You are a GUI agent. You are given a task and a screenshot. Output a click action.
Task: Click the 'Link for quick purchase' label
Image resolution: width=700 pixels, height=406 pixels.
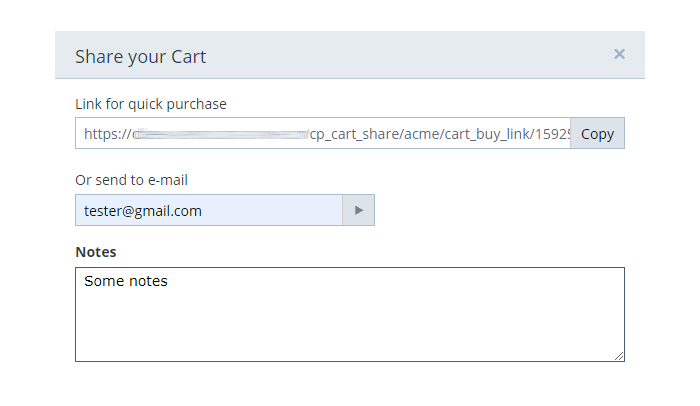point(151,105)
